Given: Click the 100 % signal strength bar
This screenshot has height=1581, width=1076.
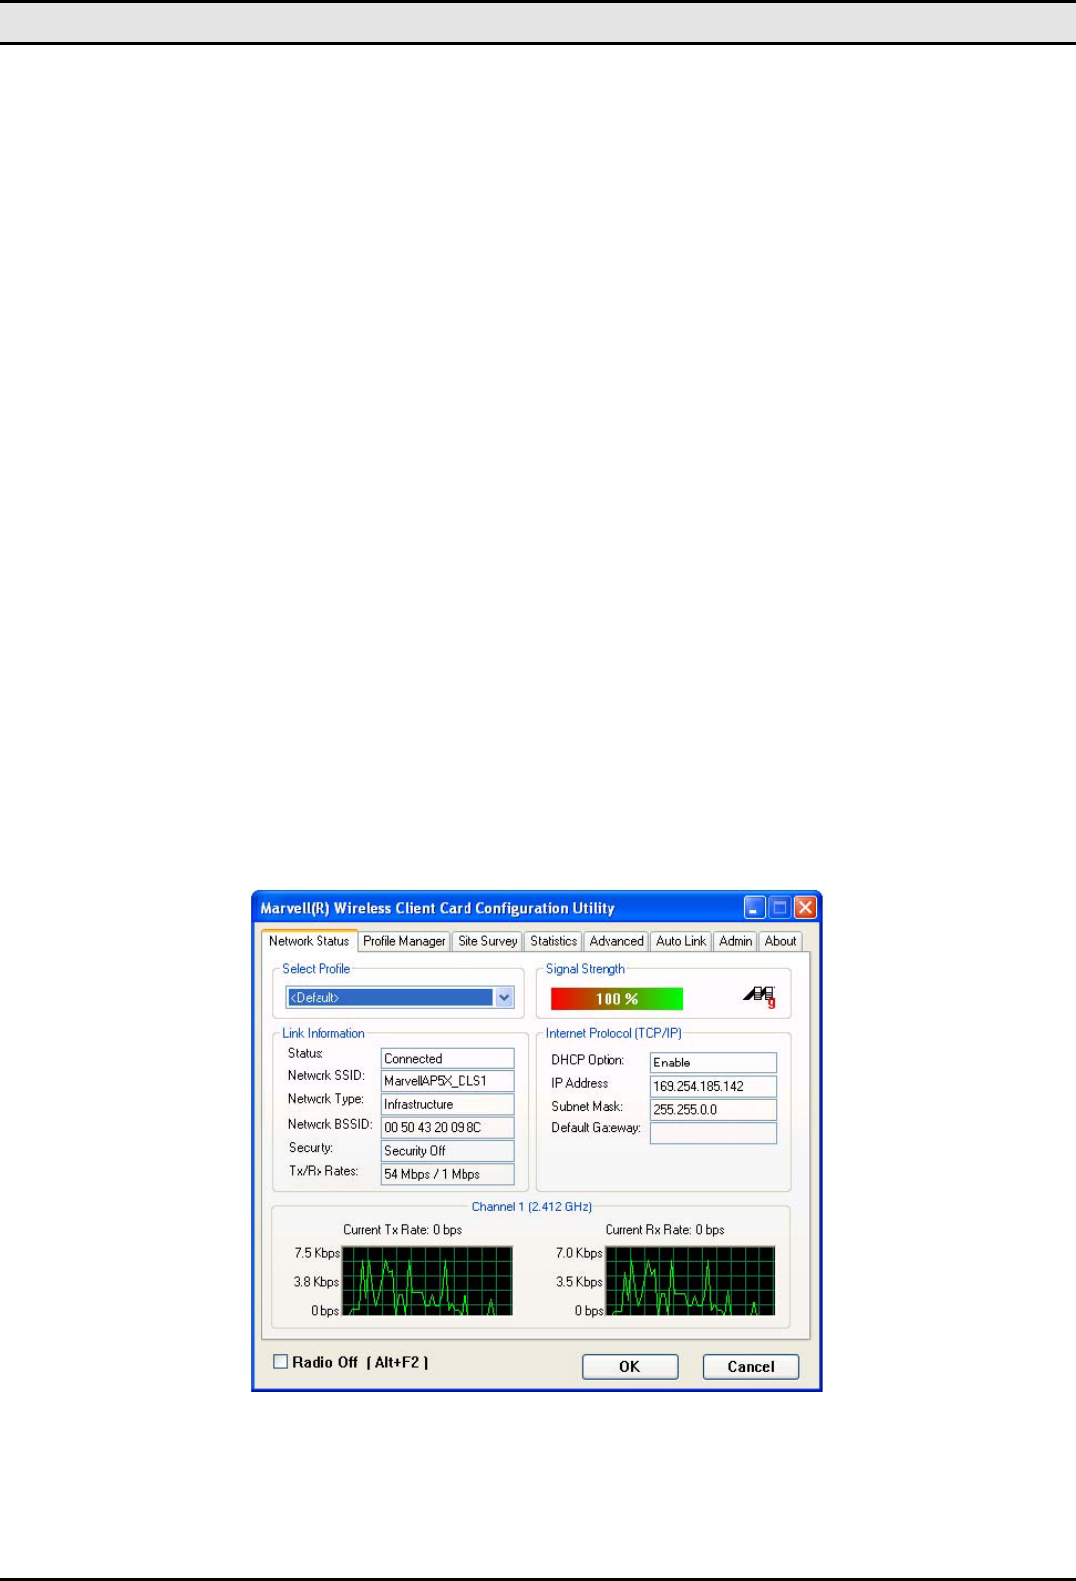Looking at the screenshot, I should coord(617,999).
